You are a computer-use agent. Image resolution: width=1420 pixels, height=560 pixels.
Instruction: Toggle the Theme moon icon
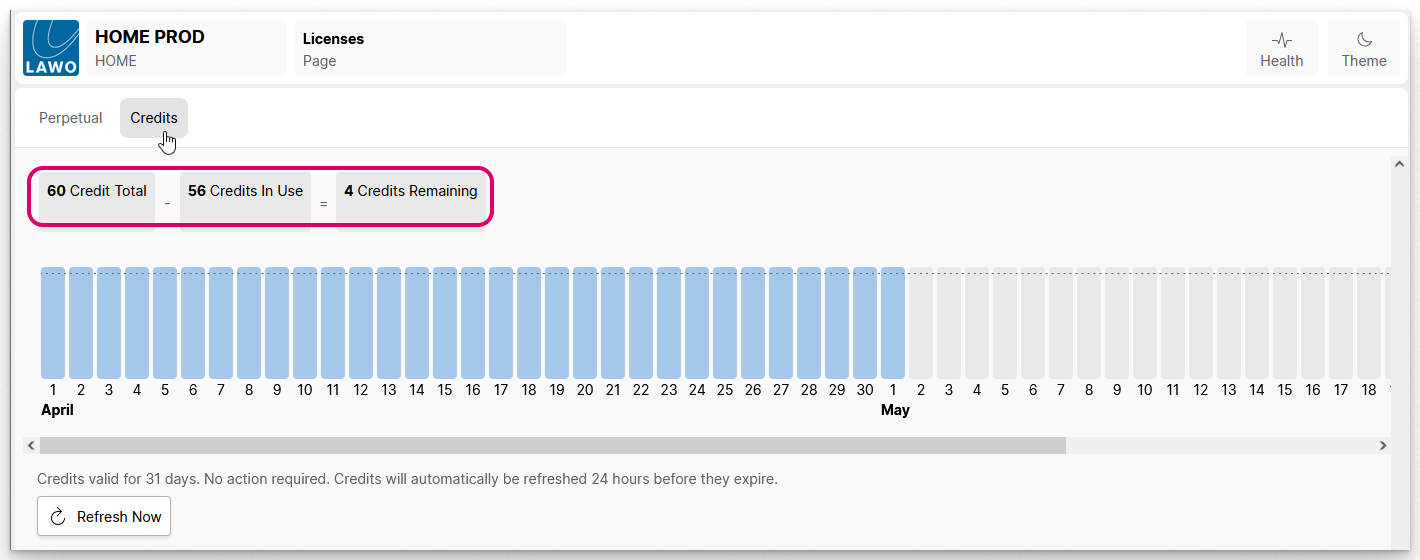pyautogui.click(x=1364, y=40)
